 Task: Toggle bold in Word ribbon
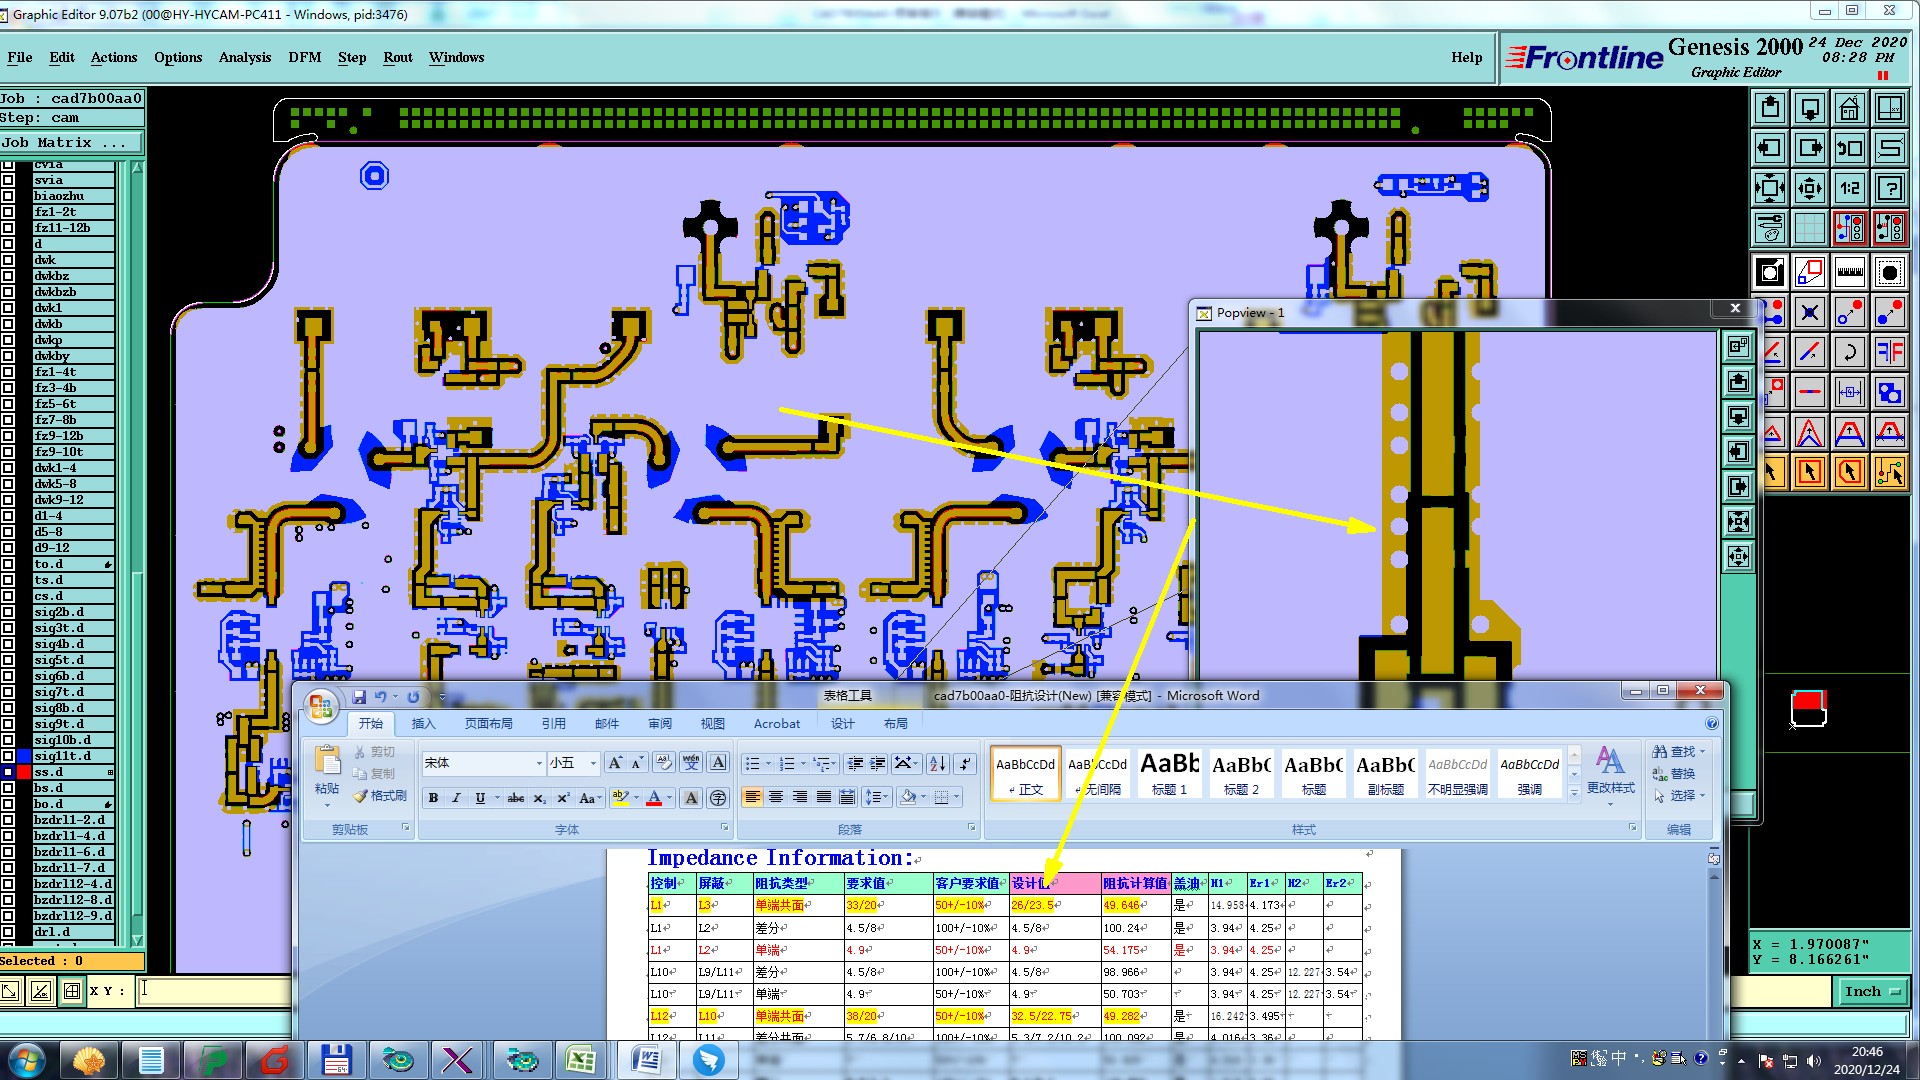tap(433, 798)
